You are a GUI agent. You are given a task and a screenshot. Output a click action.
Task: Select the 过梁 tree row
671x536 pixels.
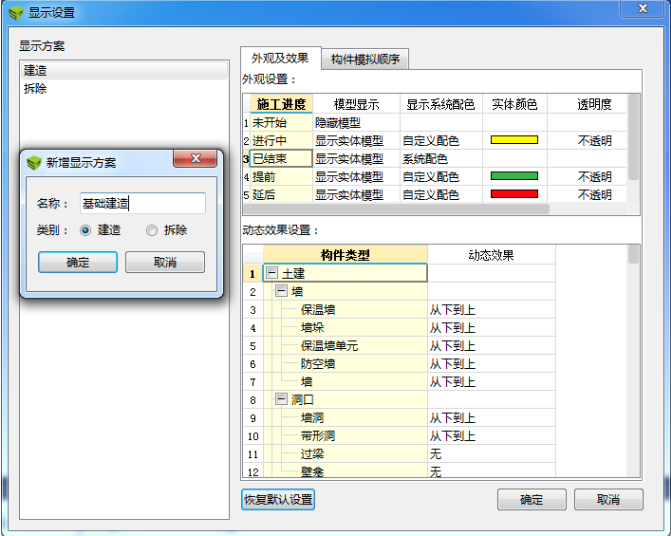point(345,453)
